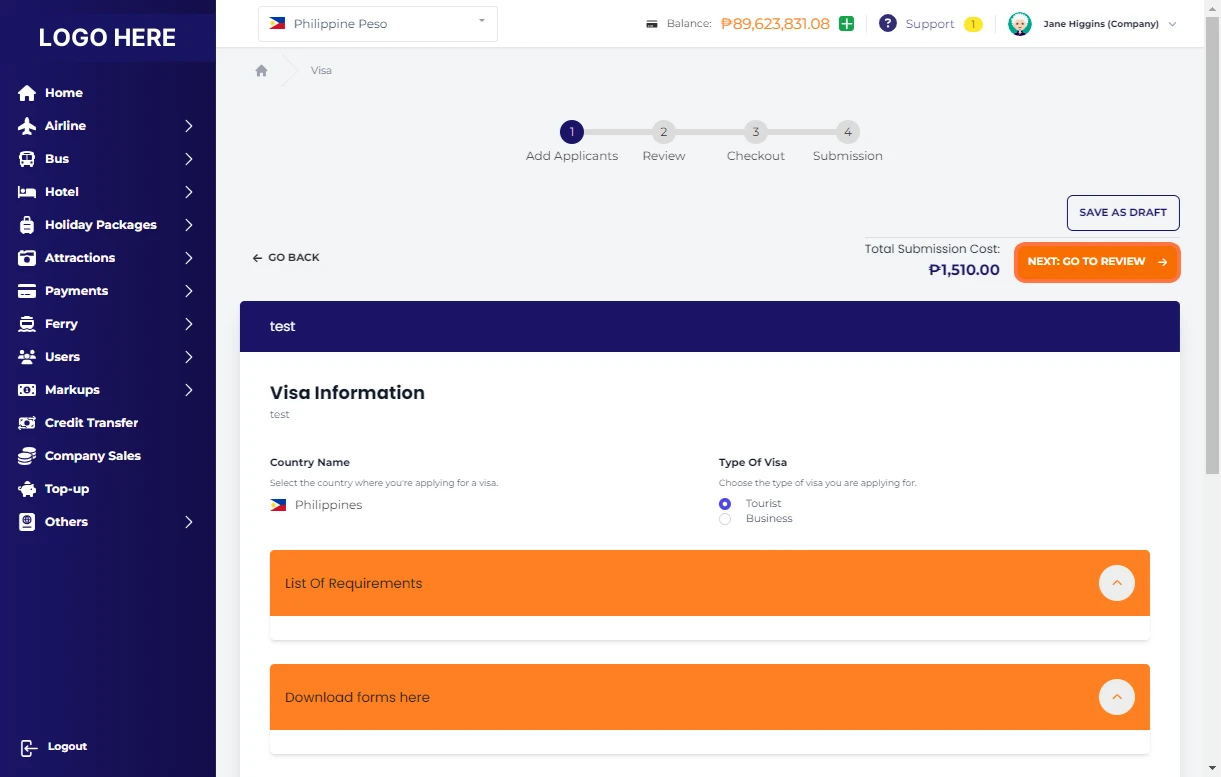Click the Company Sales coins icon
This screenshot has width=1221, height=777.
[x=27, y=456]
